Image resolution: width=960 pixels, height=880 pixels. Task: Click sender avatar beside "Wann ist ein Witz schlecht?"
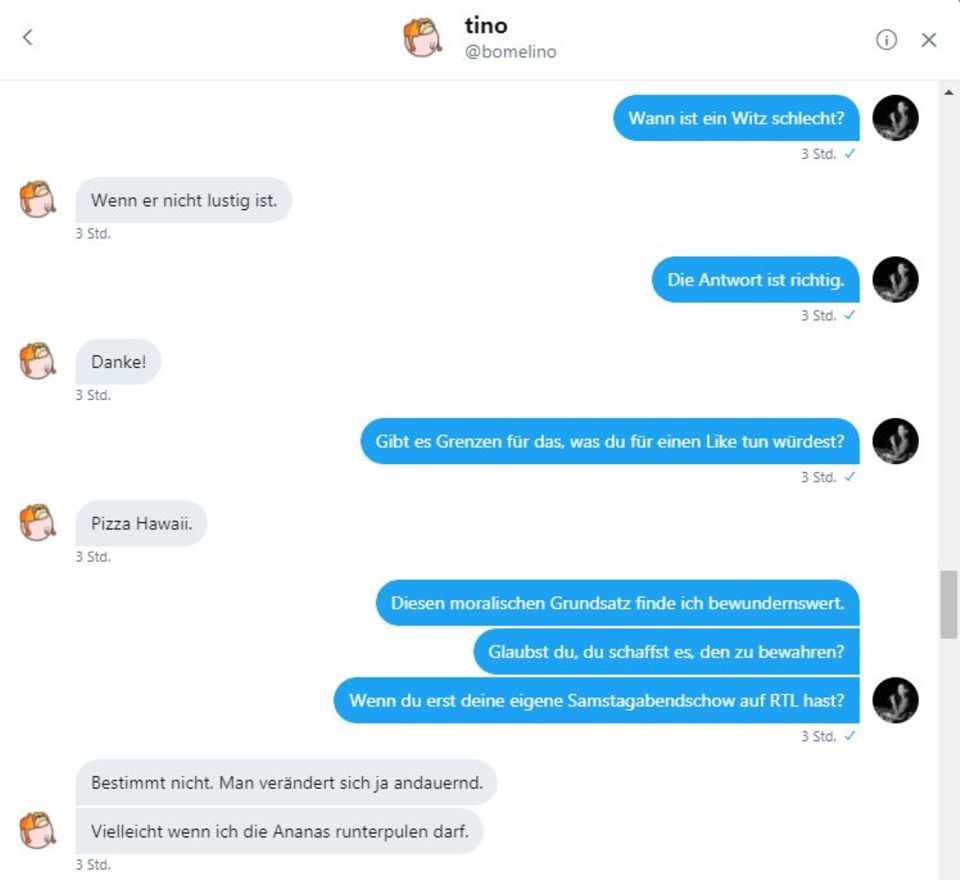[895, 118]
